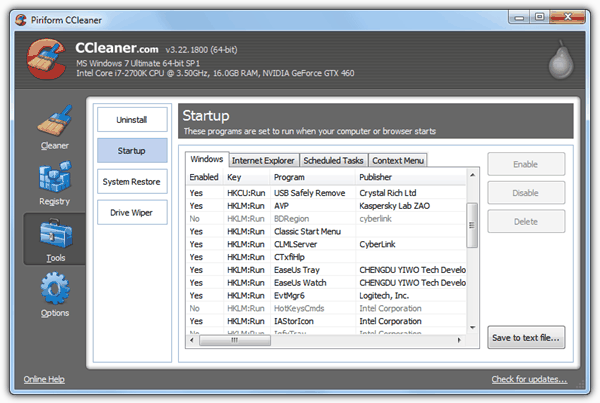Select the CTxfiHlp entry
The width and height of the screenshot is (600, 403).
click(326, 257)
